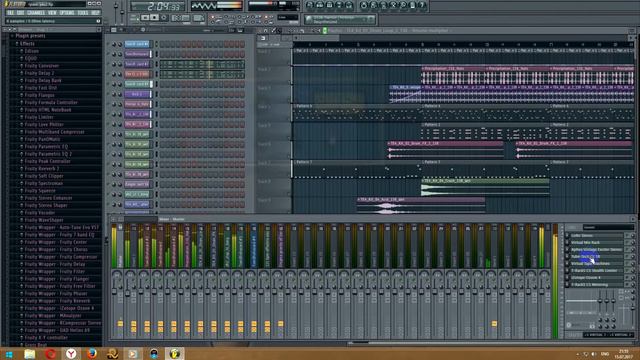This screenshot has height=360, width=640.
Task: Click the mixer EQ graph display
Action: (581, 301)
